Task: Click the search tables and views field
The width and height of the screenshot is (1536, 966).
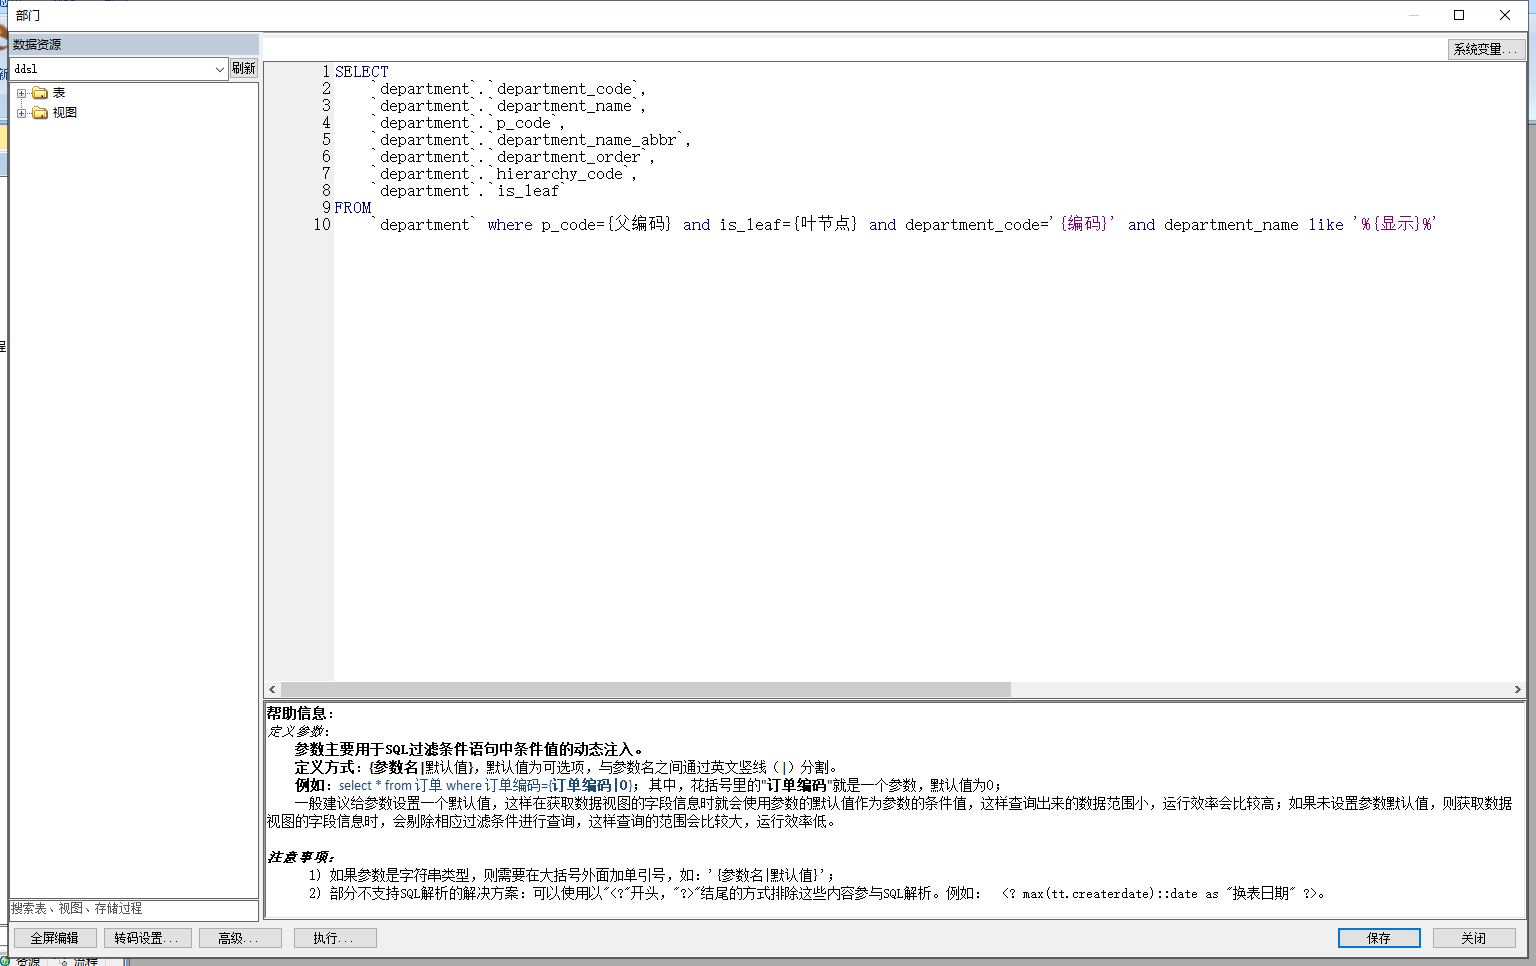Action: pos(133,909)
